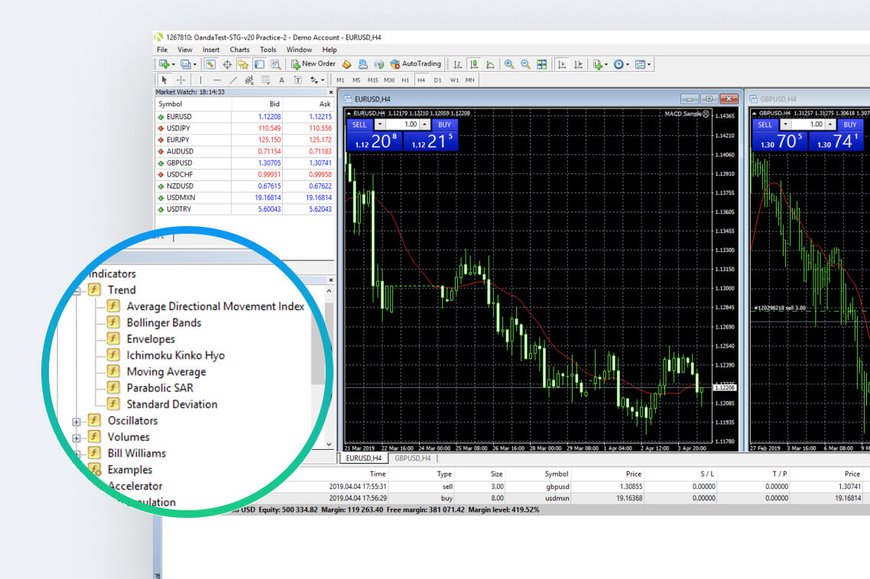Screen dimensions: 870x579
Task: Click the EURUSD BUY button
Action: (x=444, y=125)
